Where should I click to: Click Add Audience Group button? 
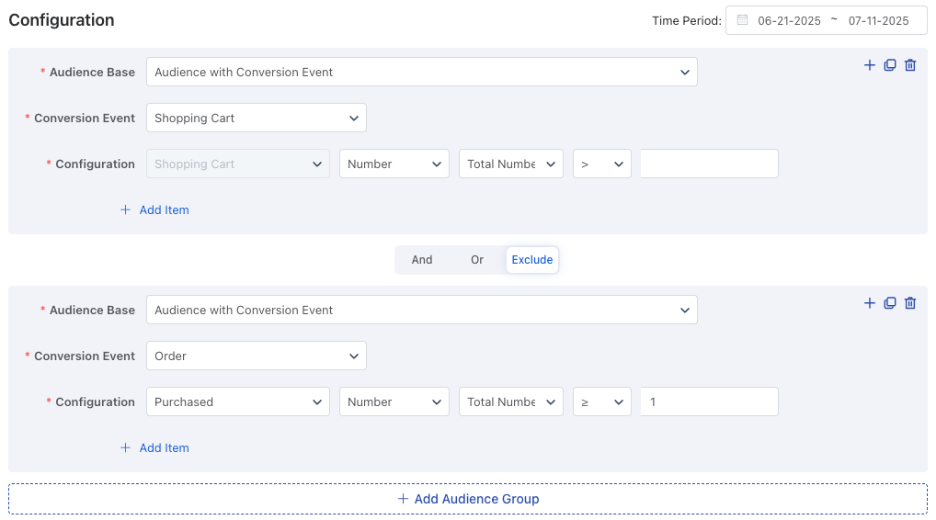tap(468, 499)
